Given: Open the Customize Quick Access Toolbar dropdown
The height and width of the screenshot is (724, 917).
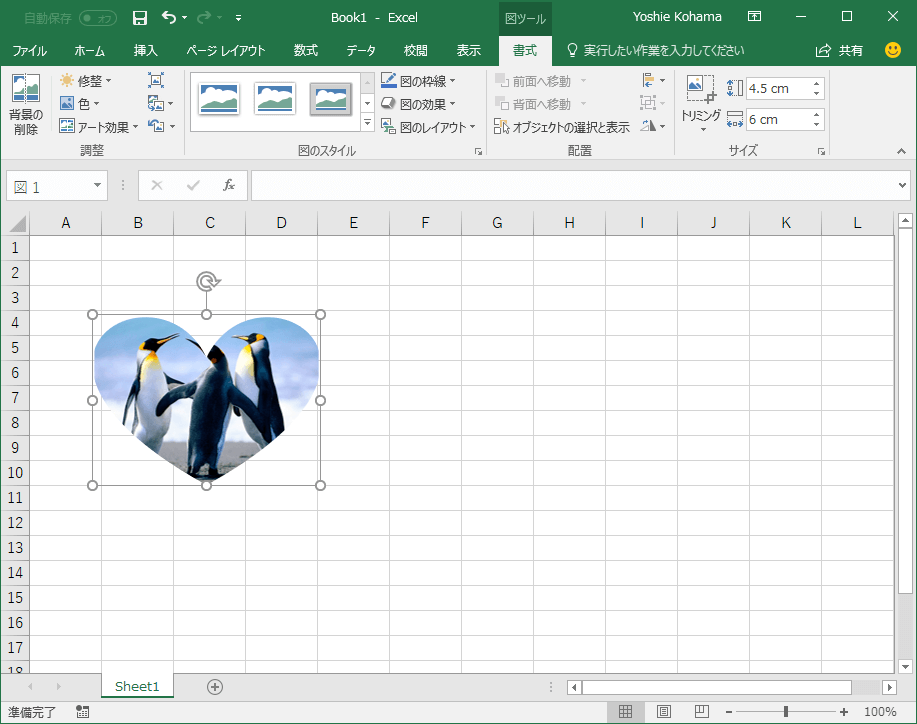Looking at the screenshot, I should coord(238,18).
